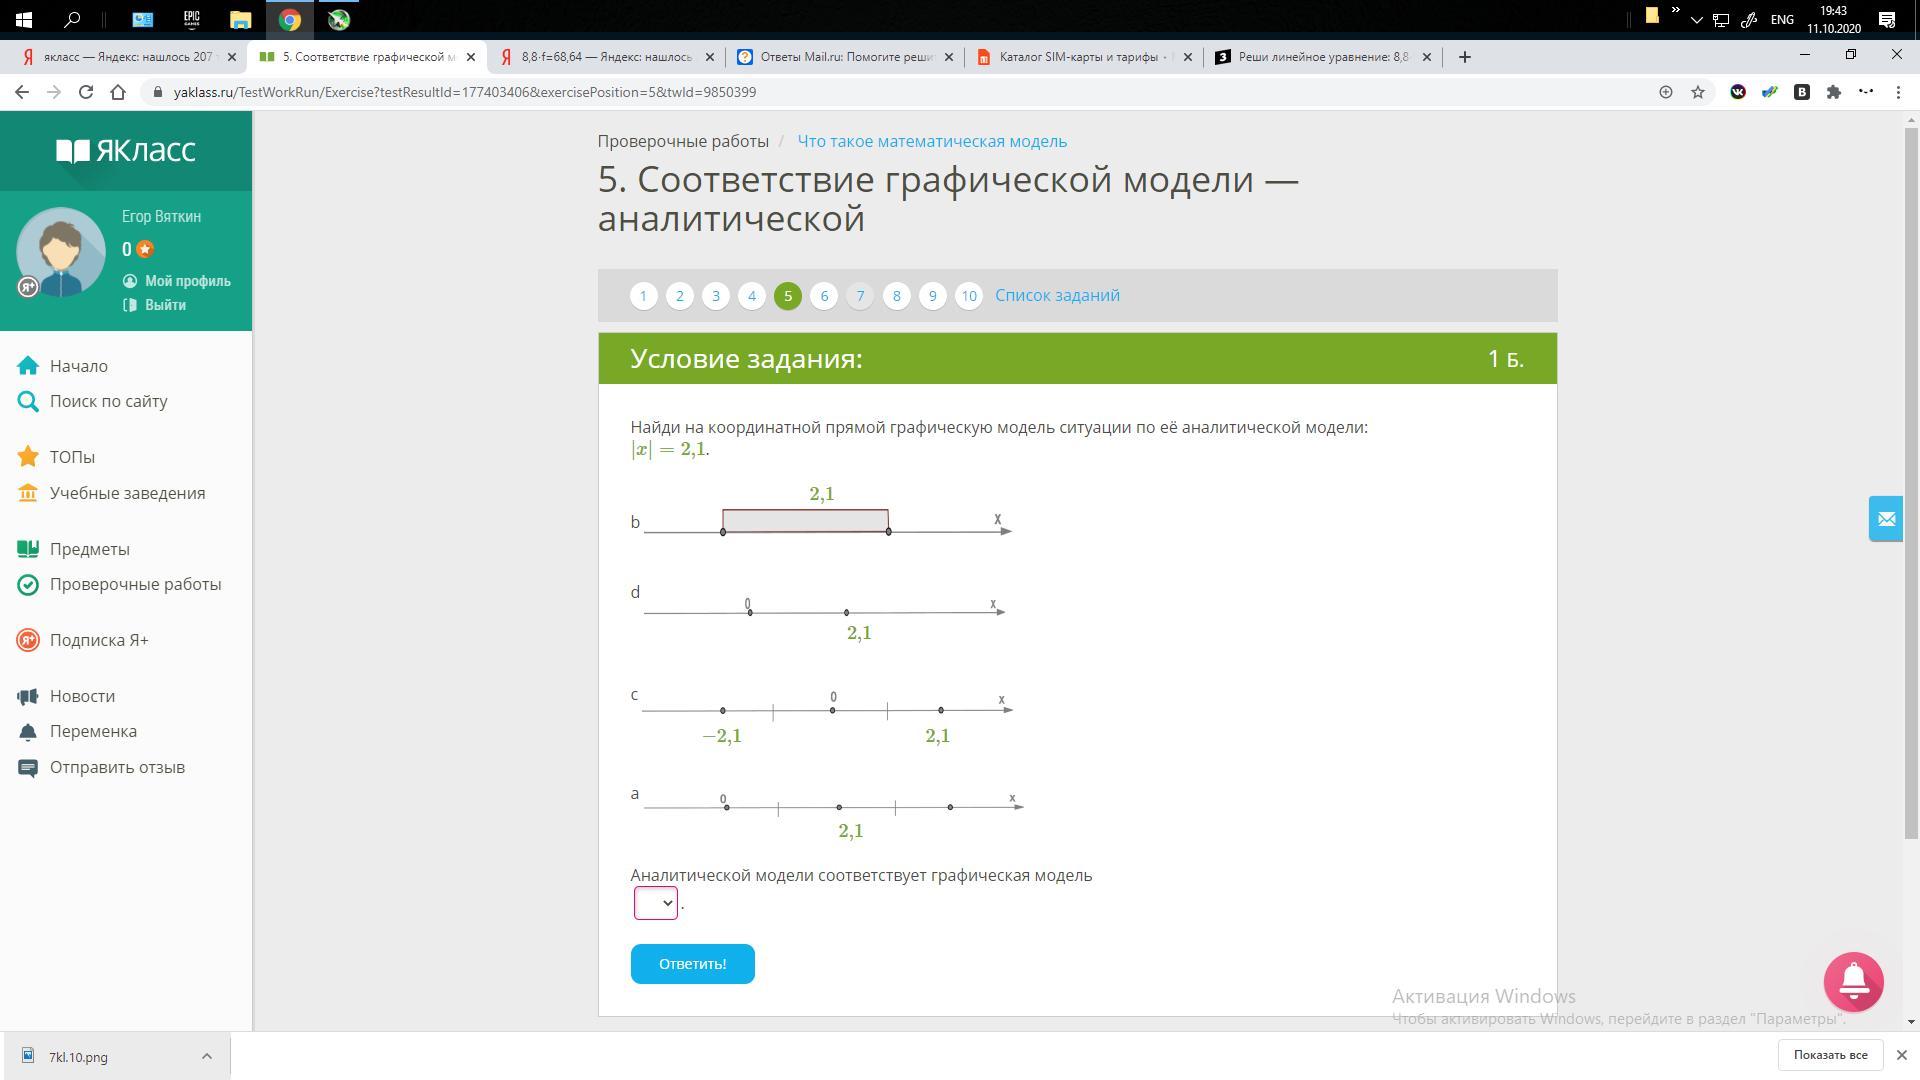Reload the page with refresh icon
Image resolution: width=1920 pixels, height=1080 pixels.
(86, 92)
